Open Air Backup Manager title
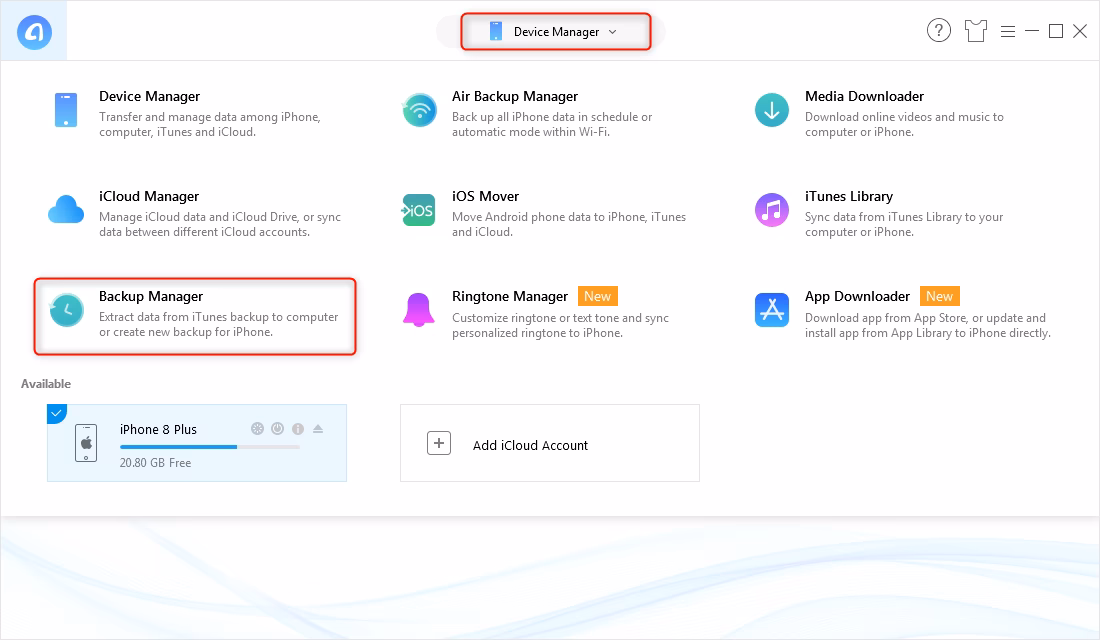Viewport: 1100px width, 640px height. point(515,96)
